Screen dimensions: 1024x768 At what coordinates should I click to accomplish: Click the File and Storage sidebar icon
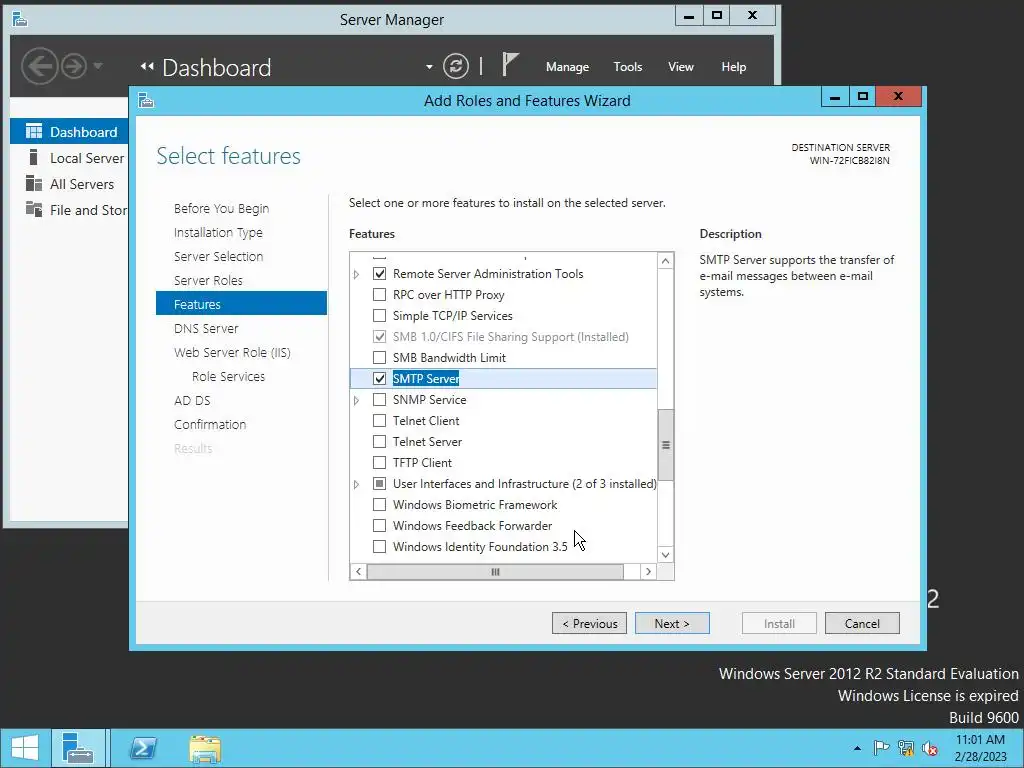point(33,210)
